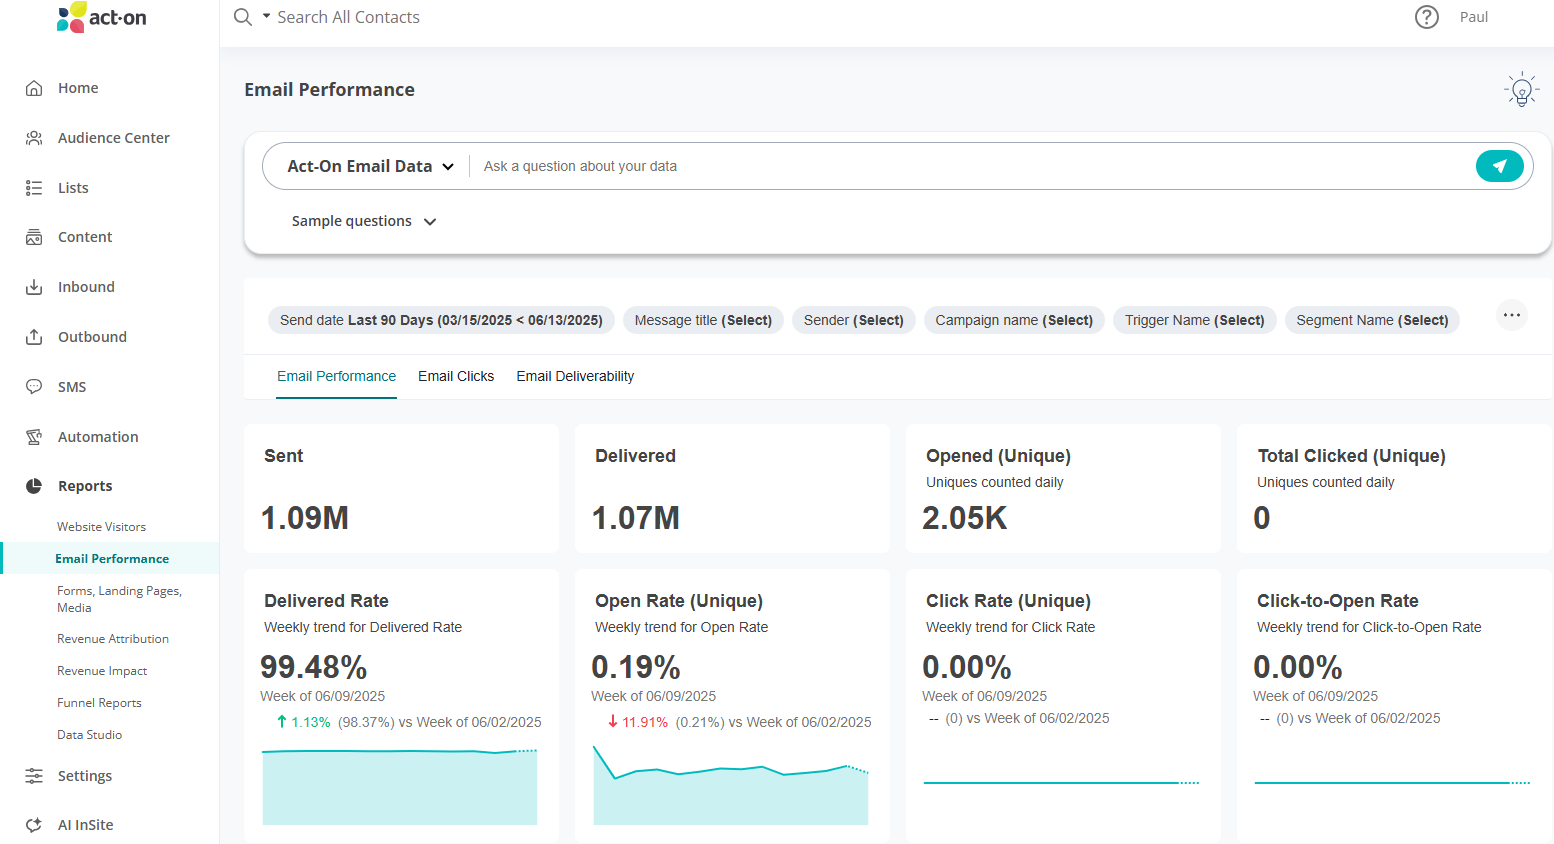The width and height of the screenshot is (1554, 844).
Task: Go to Forms, Landing Pages, Media
Action: coord(119,599)
